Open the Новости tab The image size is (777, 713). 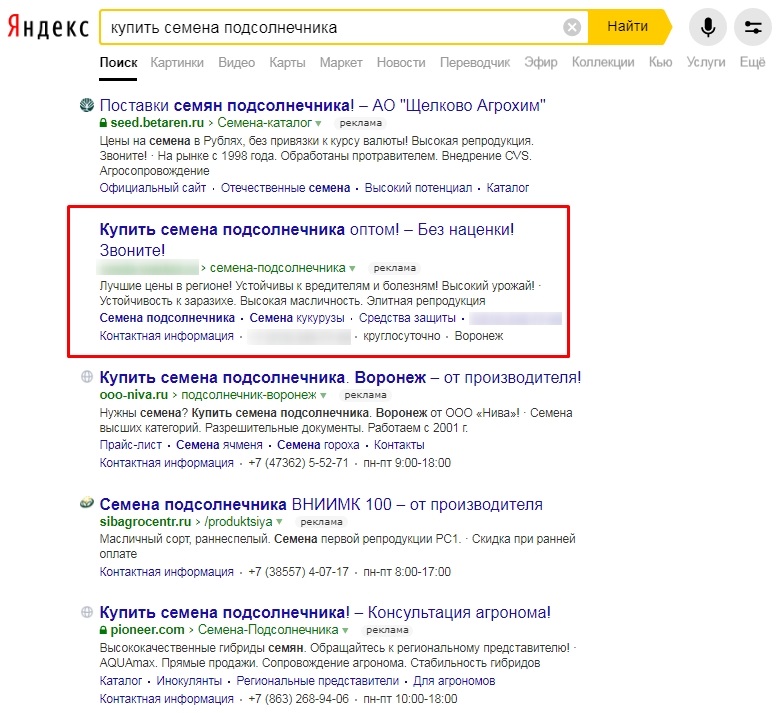tap(401, 62)
